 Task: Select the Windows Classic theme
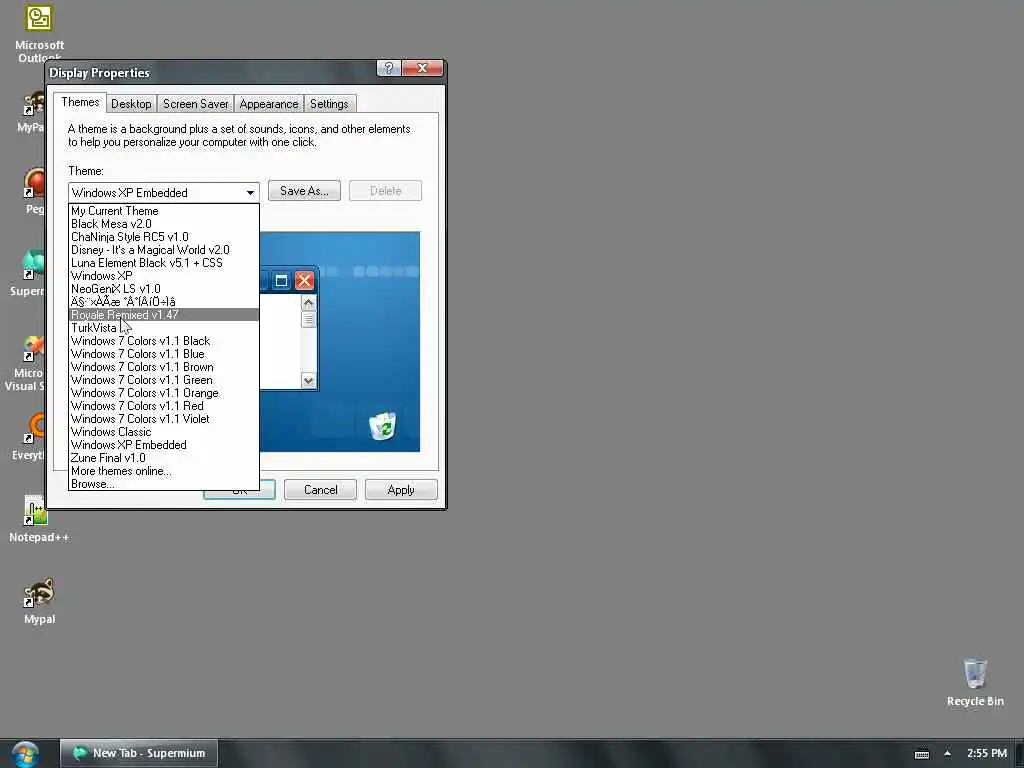(164, 432)
